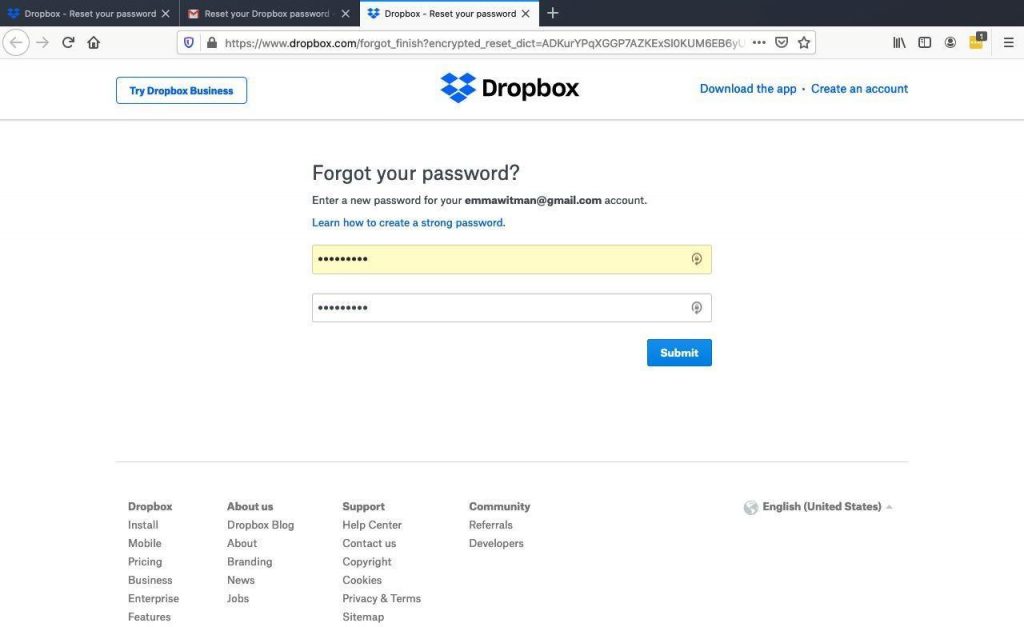Open the Firefox account icon
The image size is (1024, 627).
click(950, 42)
